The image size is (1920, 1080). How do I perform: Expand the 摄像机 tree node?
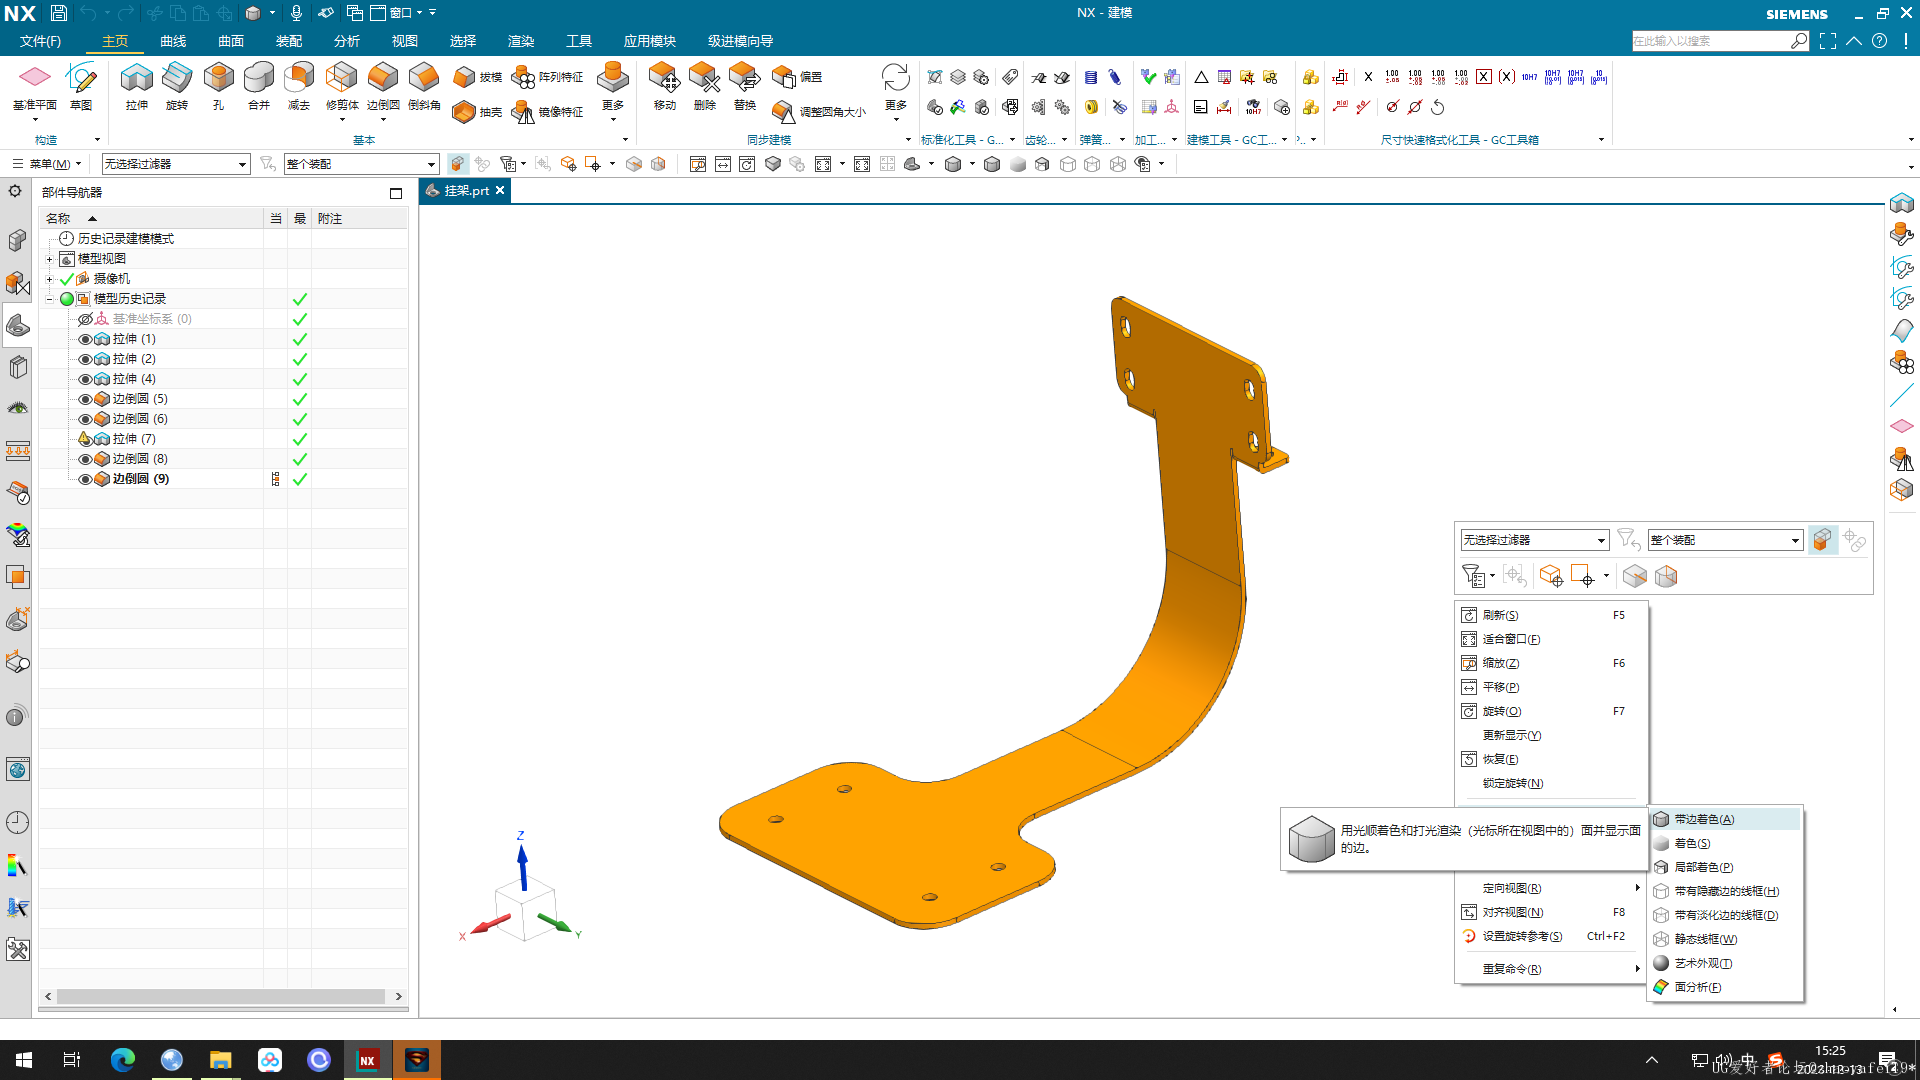click(x=49, y=279)
